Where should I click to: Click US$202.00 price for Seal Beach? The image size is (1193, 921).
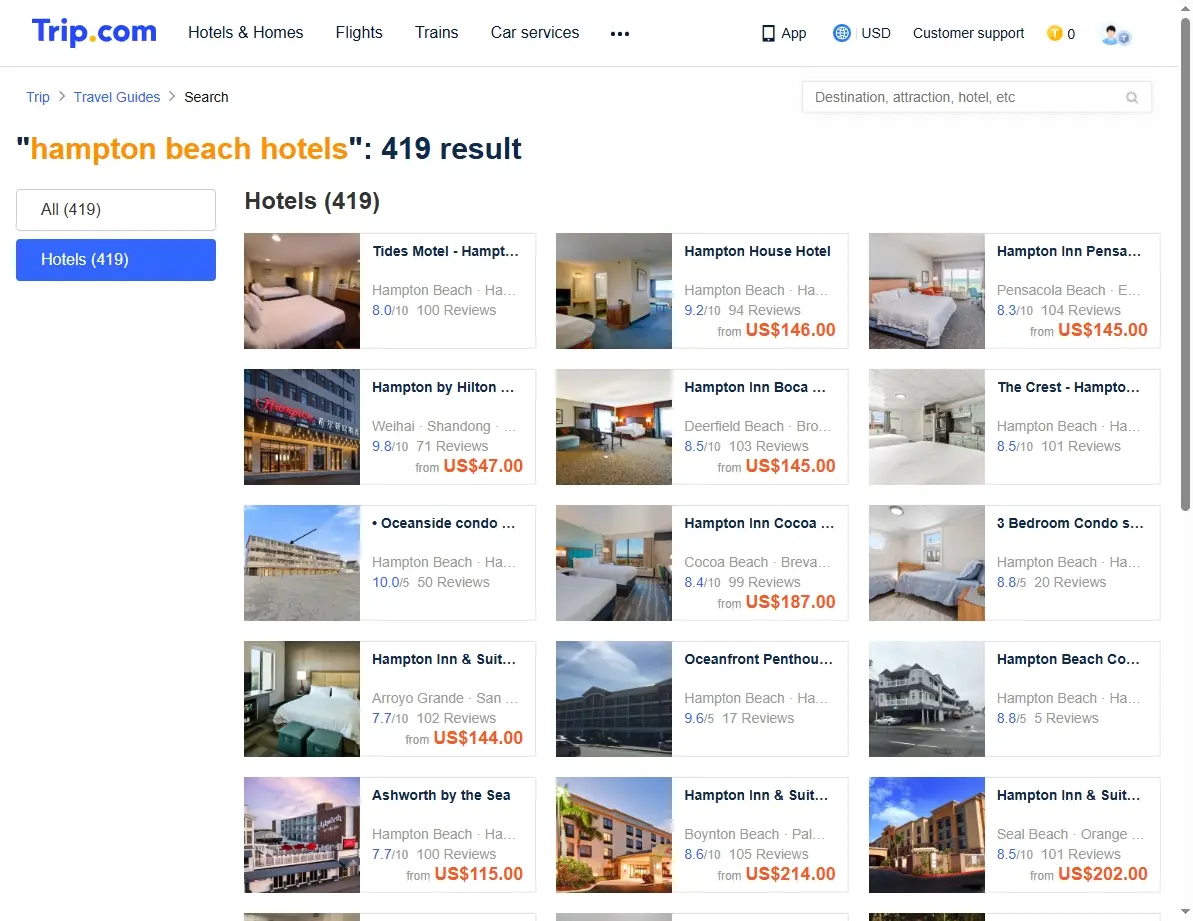pos(1102,875)
